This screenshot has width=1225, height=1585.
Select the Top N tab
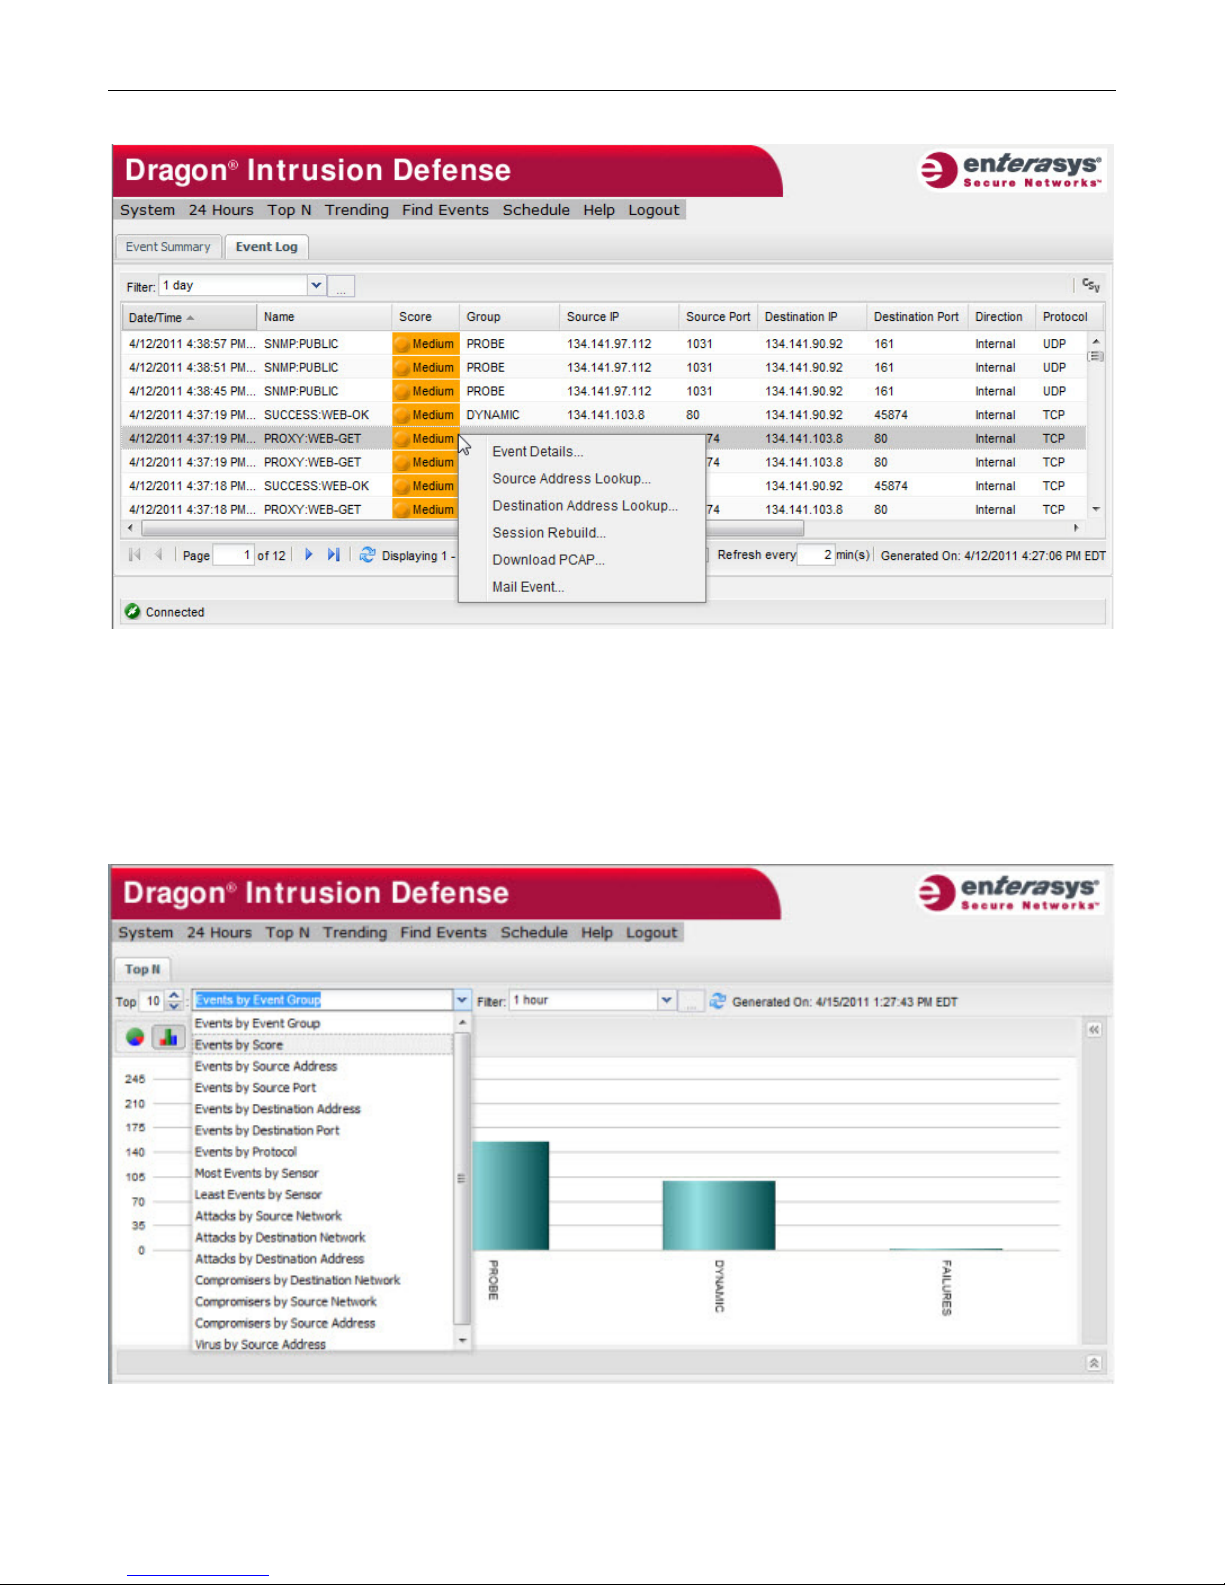coord(142,969)
